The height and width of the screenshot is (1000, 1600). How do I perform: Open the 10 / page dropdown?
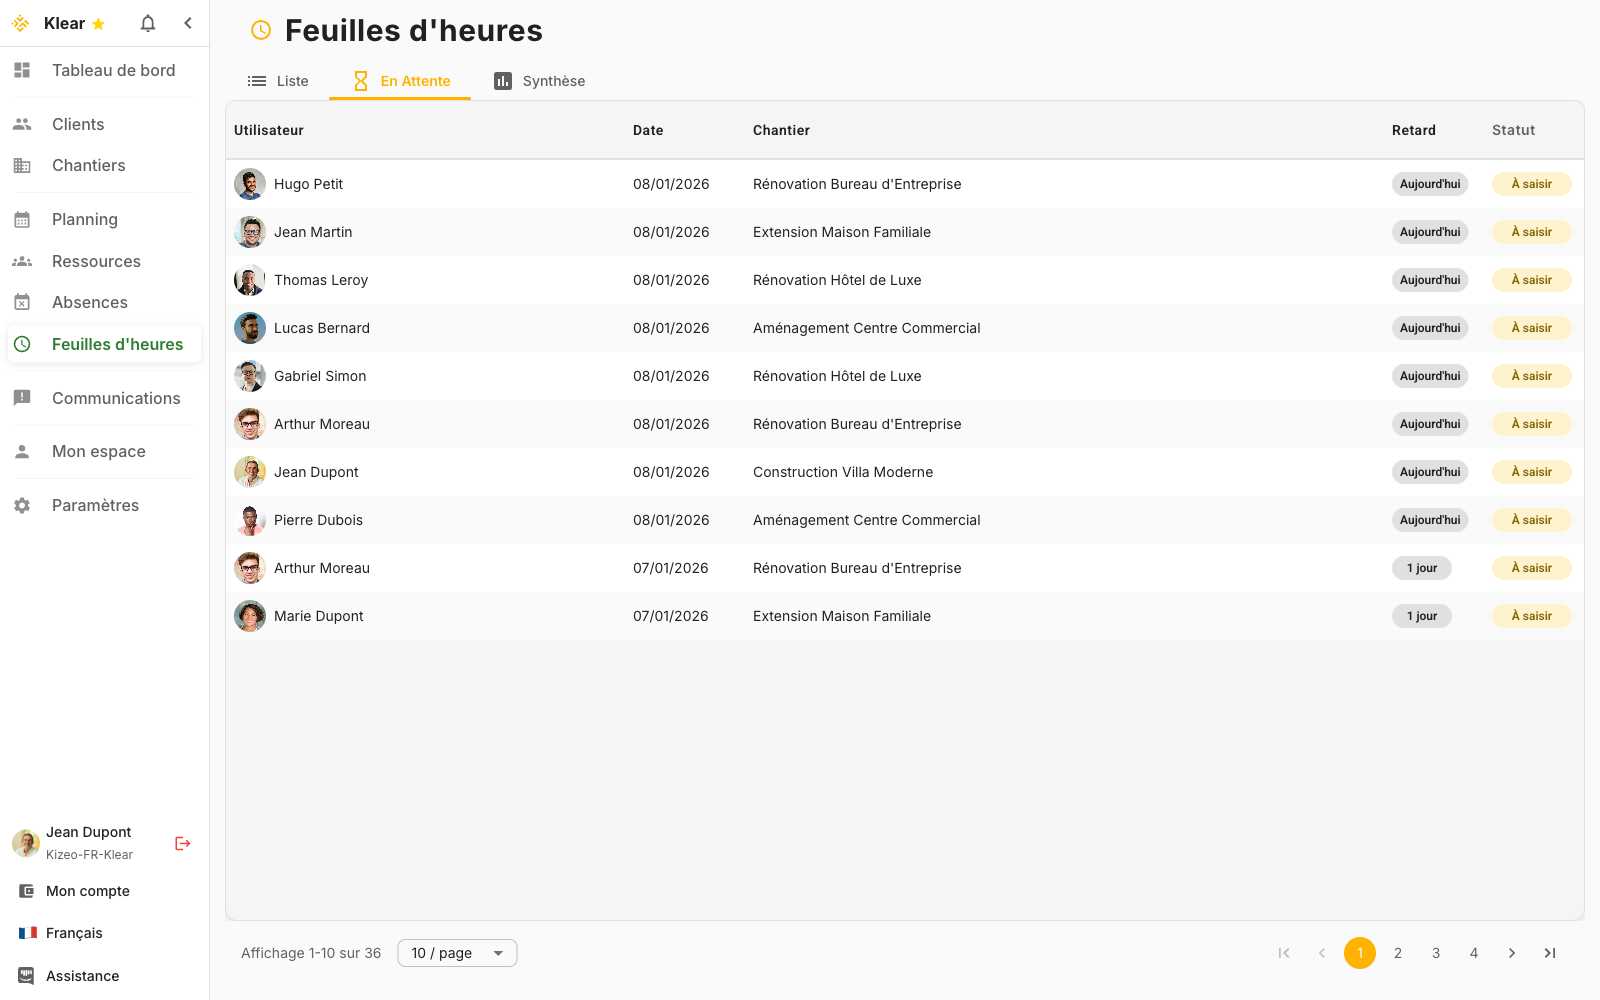[457, 953]
